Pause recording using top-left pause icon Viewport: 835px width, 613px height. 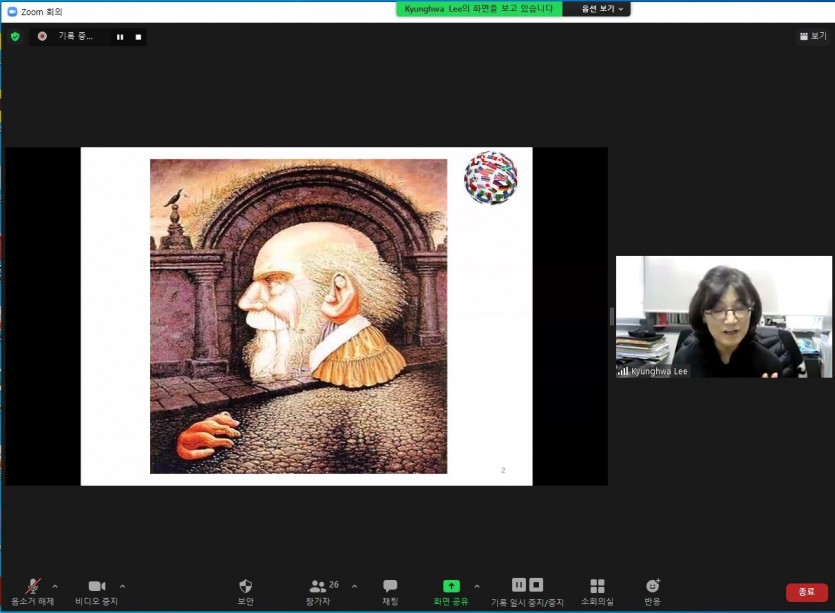click(x=120, y=37)
